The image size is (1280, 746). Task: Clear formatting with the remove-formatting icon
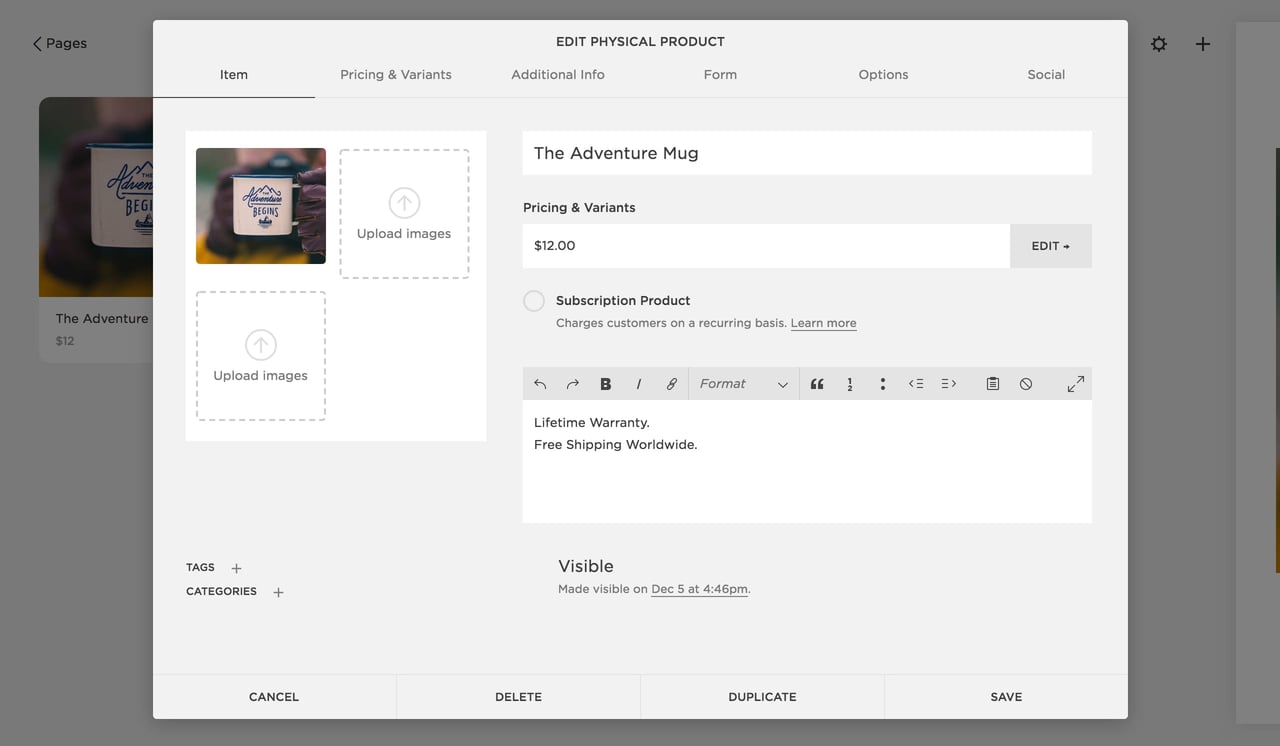point(1026,383)
